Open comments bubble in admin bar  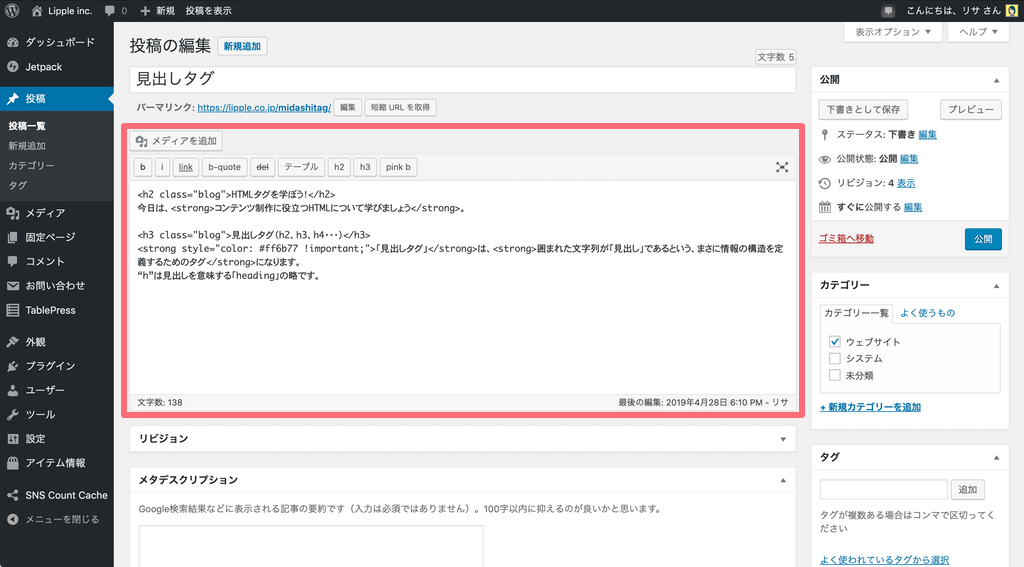point(116,10)
